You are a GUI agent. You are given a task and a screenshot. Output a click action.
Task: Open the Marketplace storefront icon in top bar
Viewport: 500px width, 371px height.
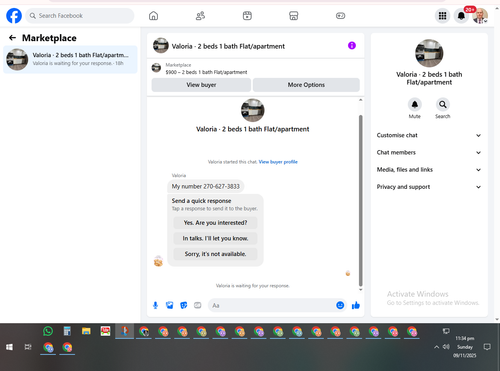coord(294,16)
